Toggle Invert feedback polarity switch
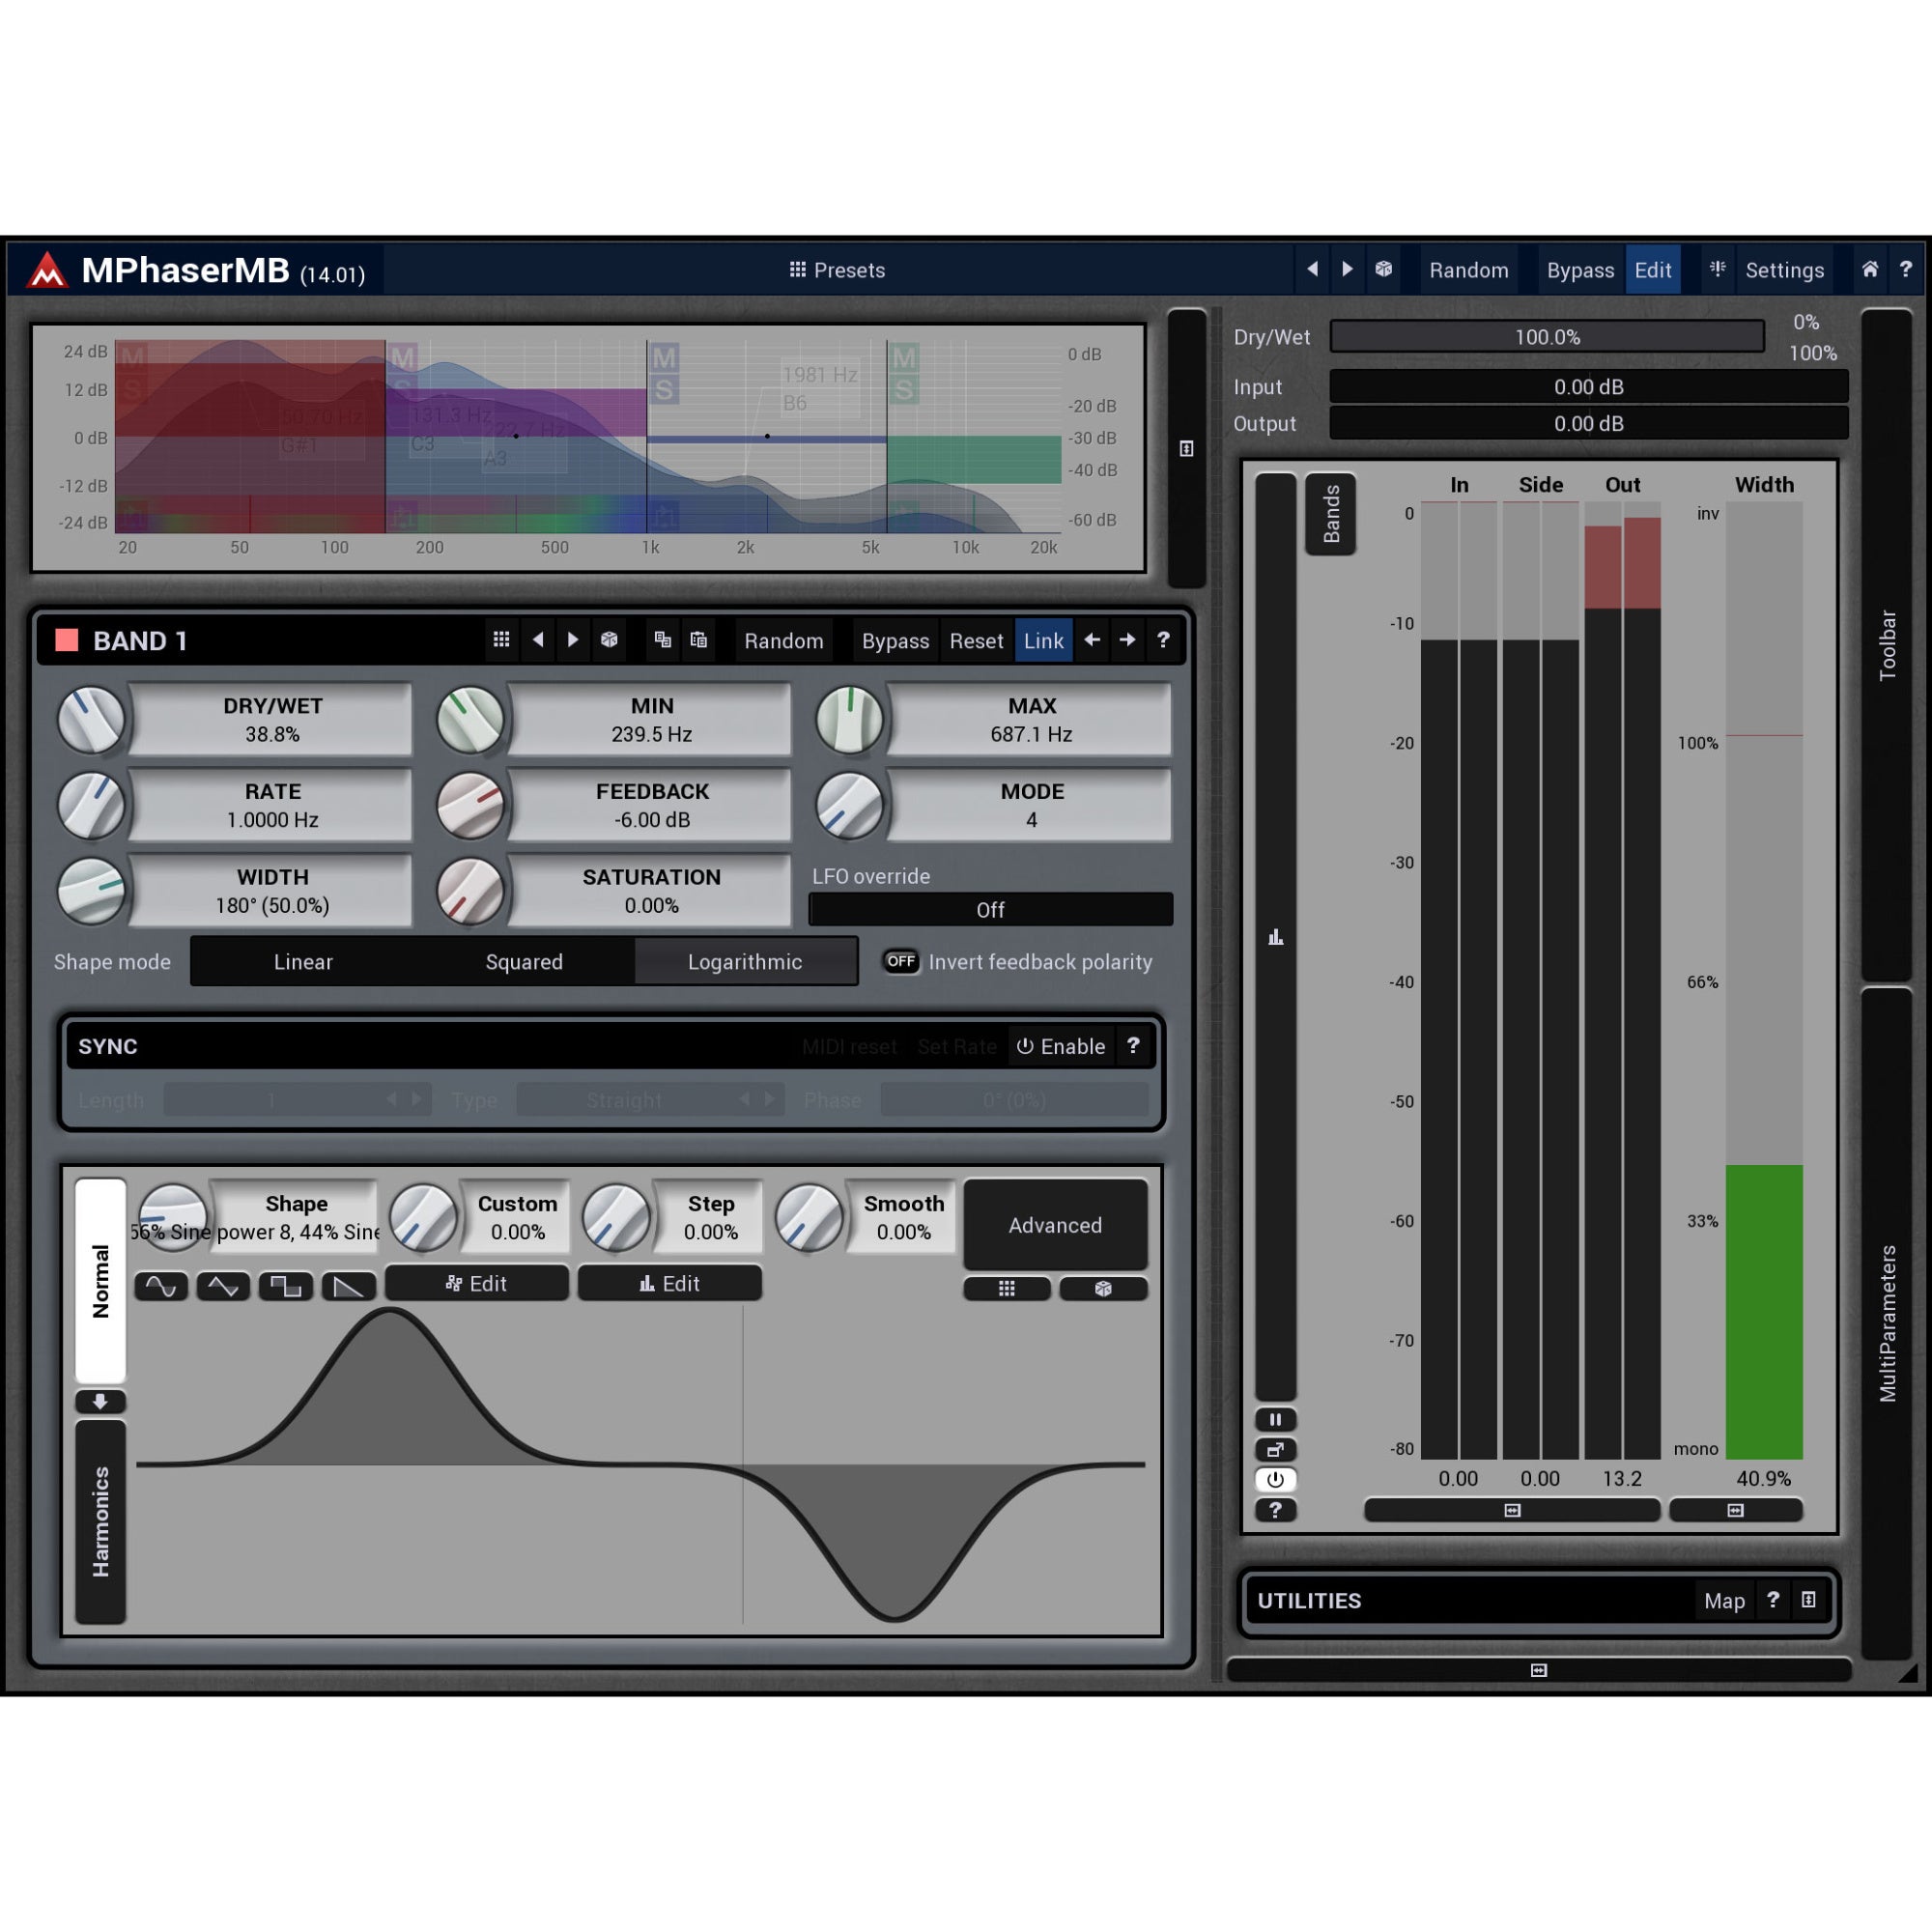The width and height of the screenshot is (1932, 1932). 901,961
